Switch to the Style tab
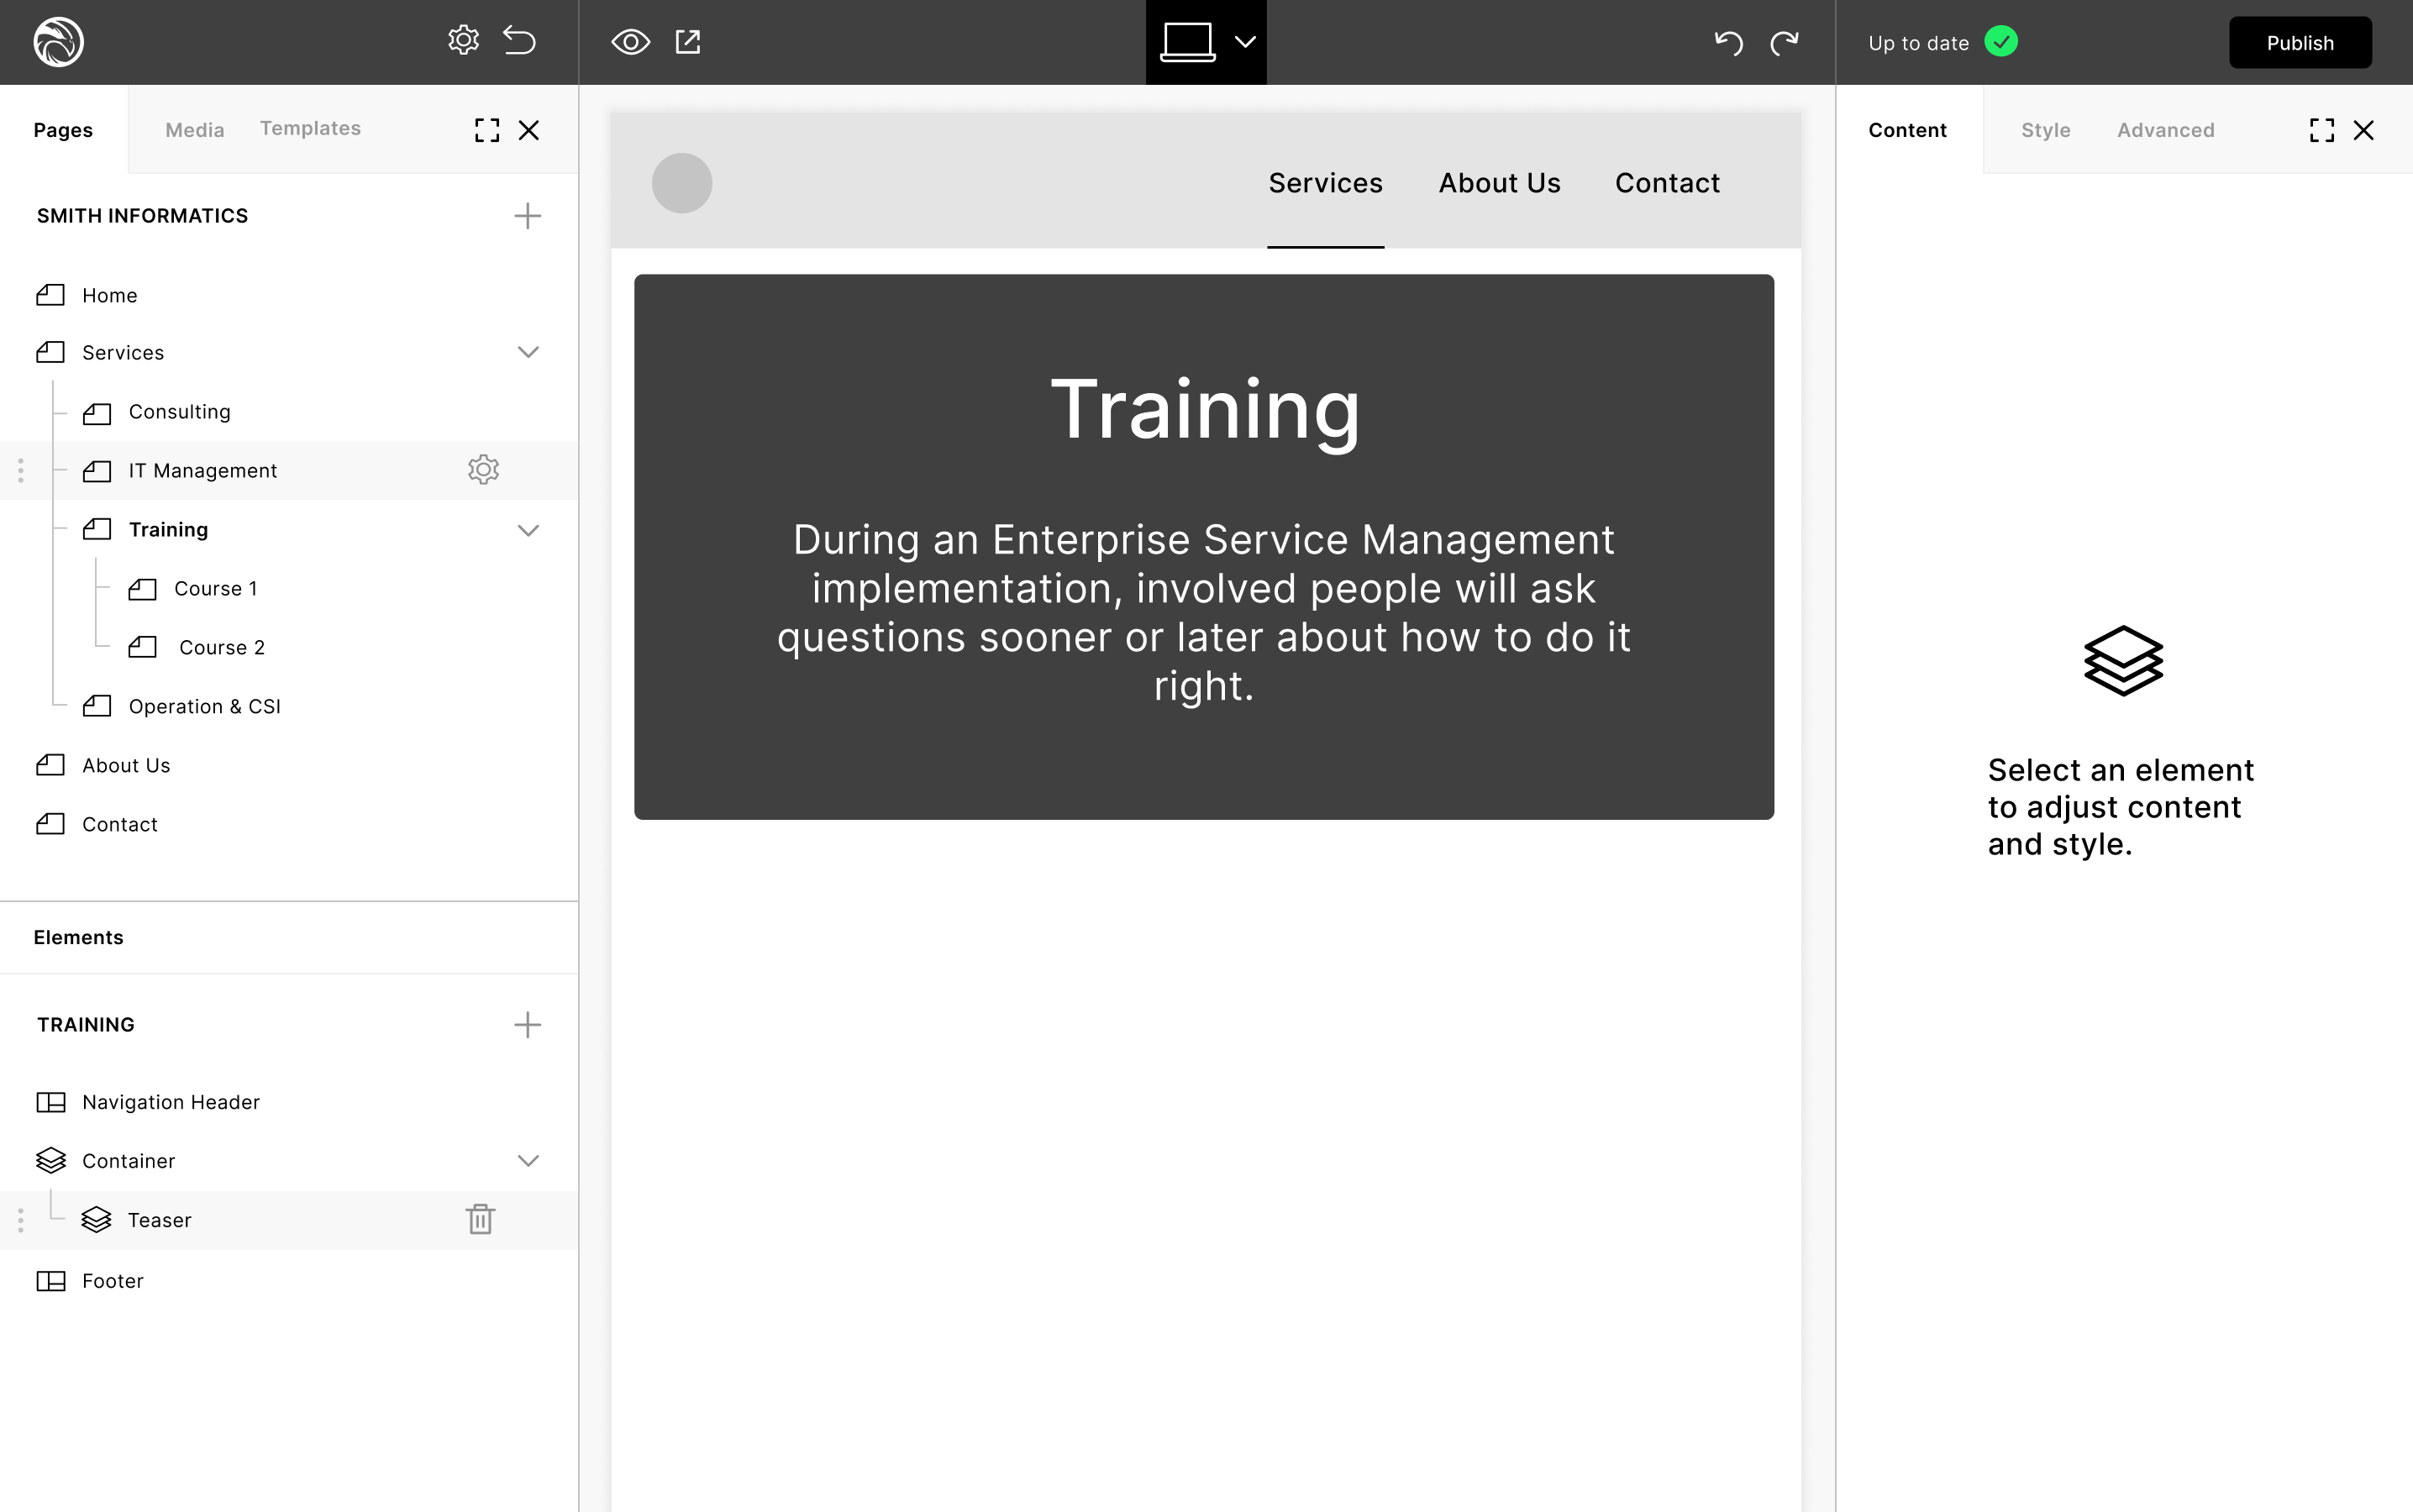 point(2045,130)
